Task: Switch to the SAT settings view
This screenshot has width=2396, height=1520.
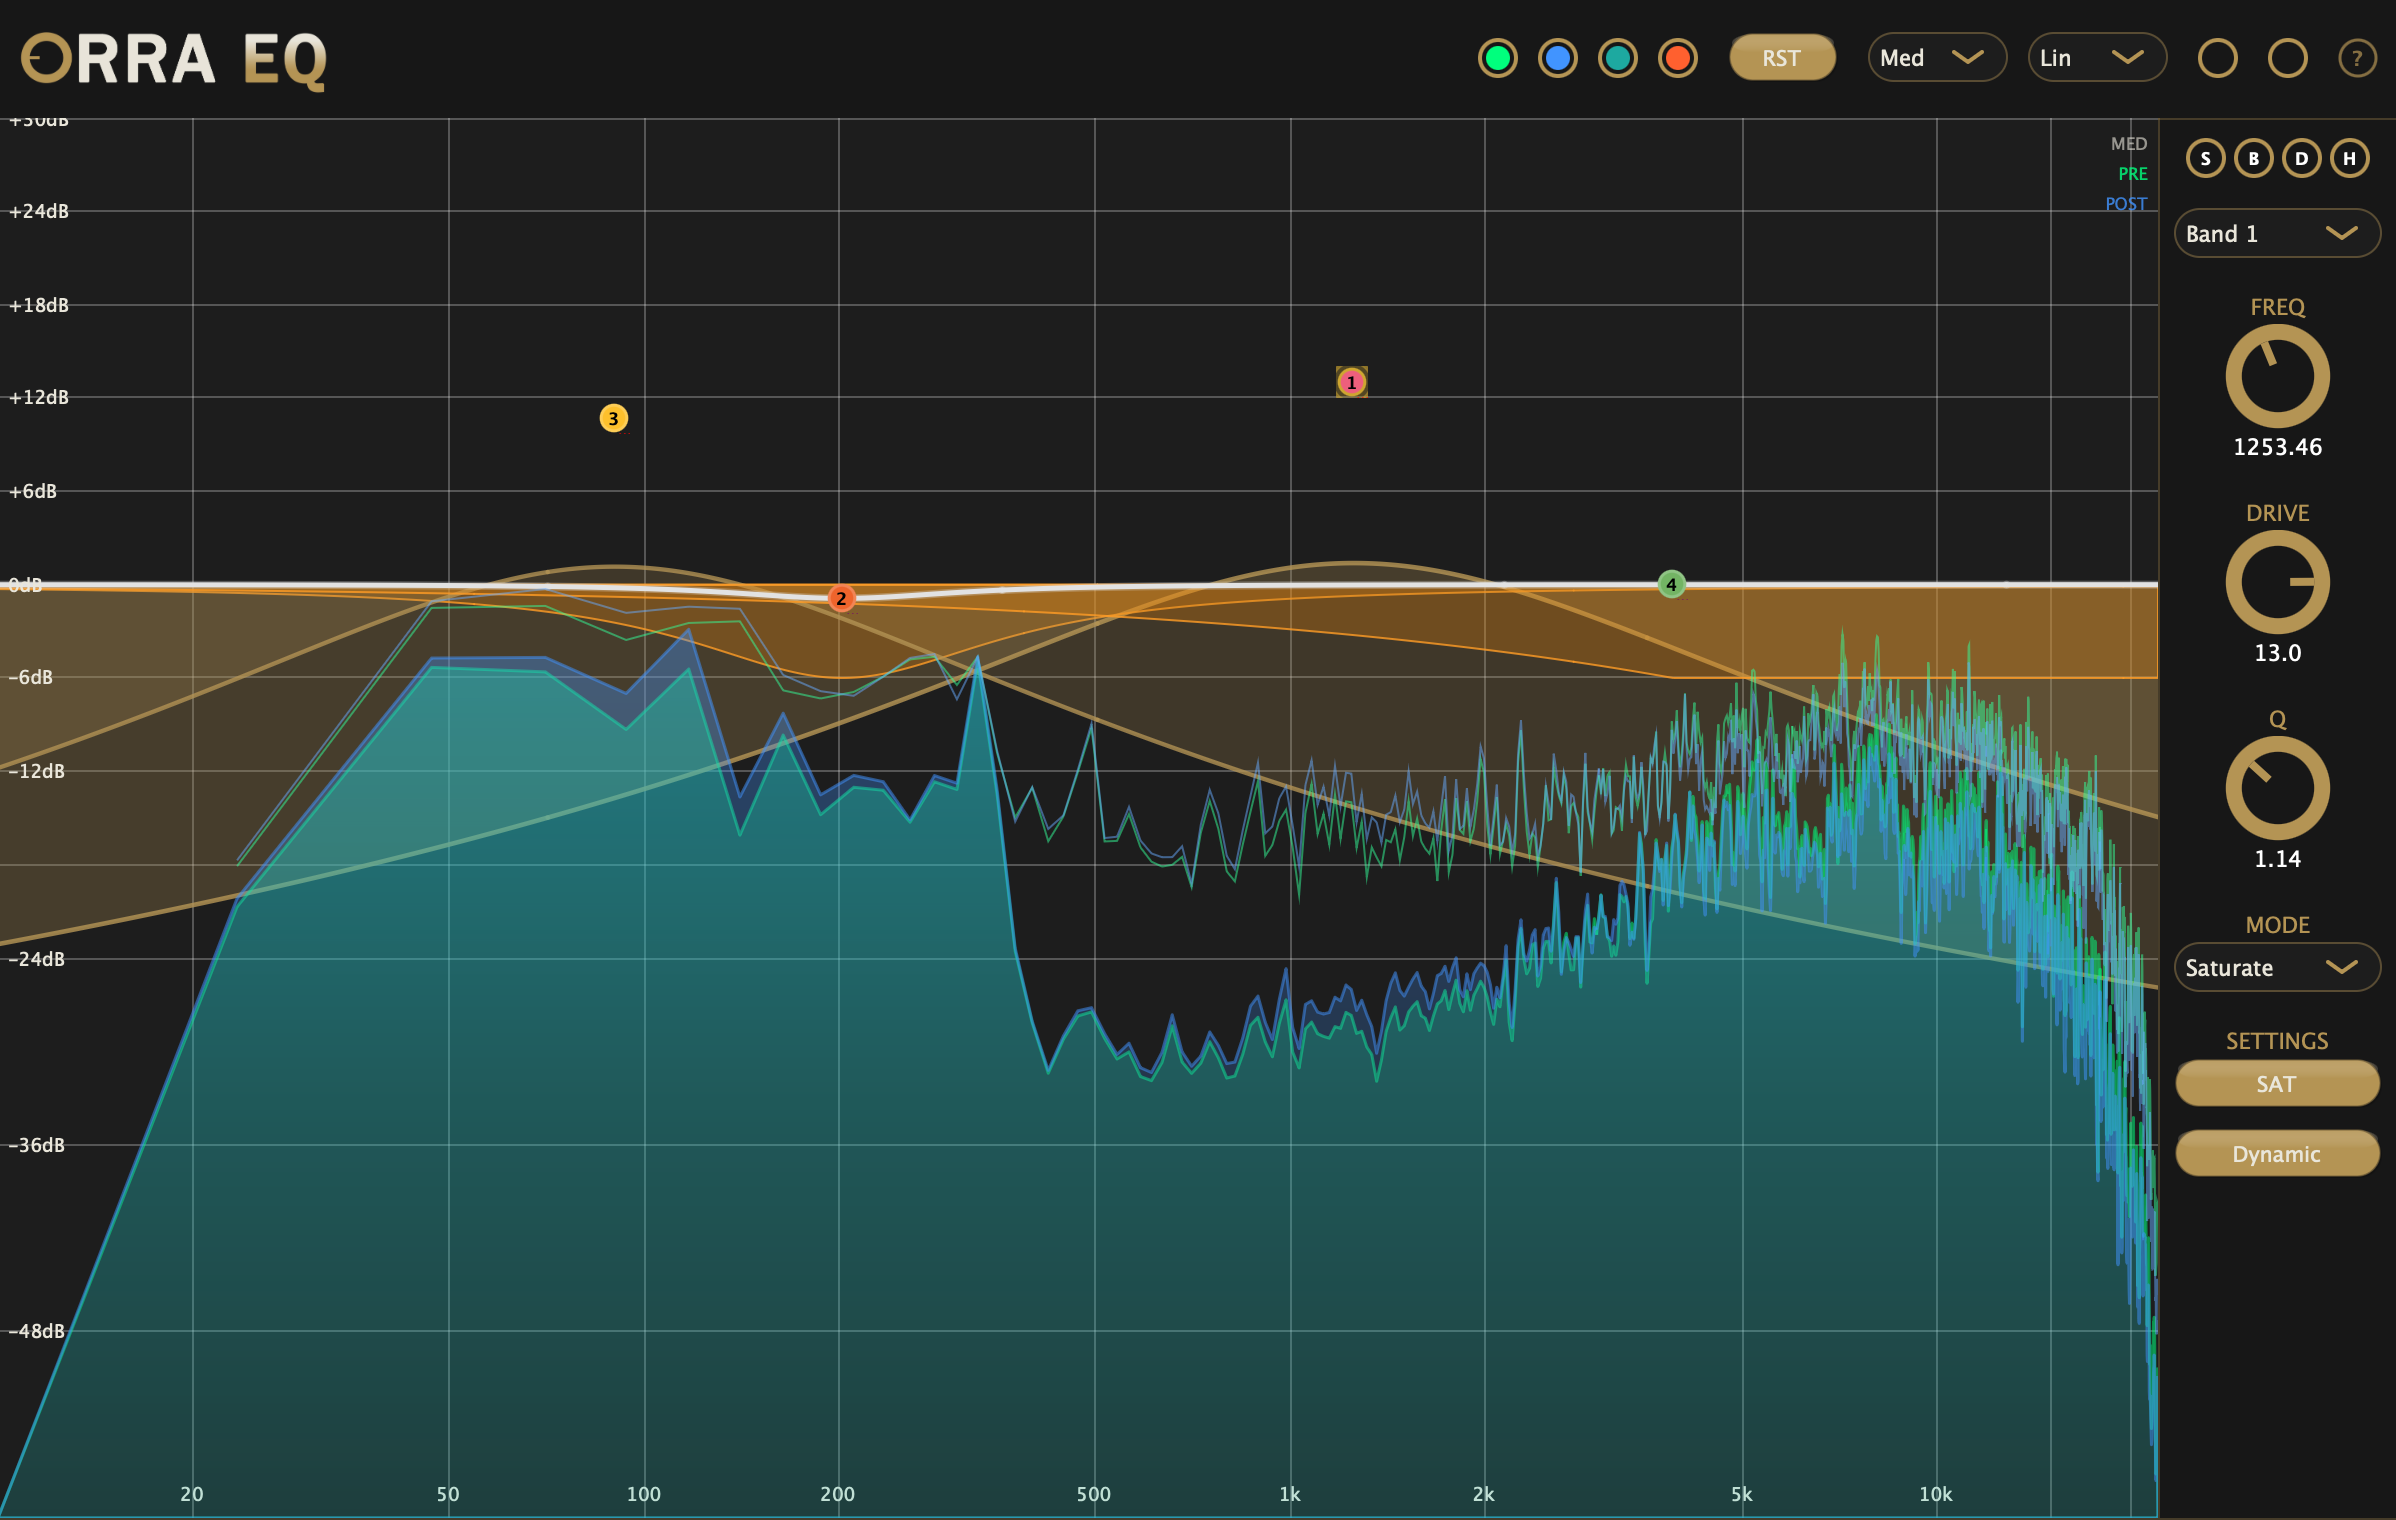Action: click(2277, 1083)
